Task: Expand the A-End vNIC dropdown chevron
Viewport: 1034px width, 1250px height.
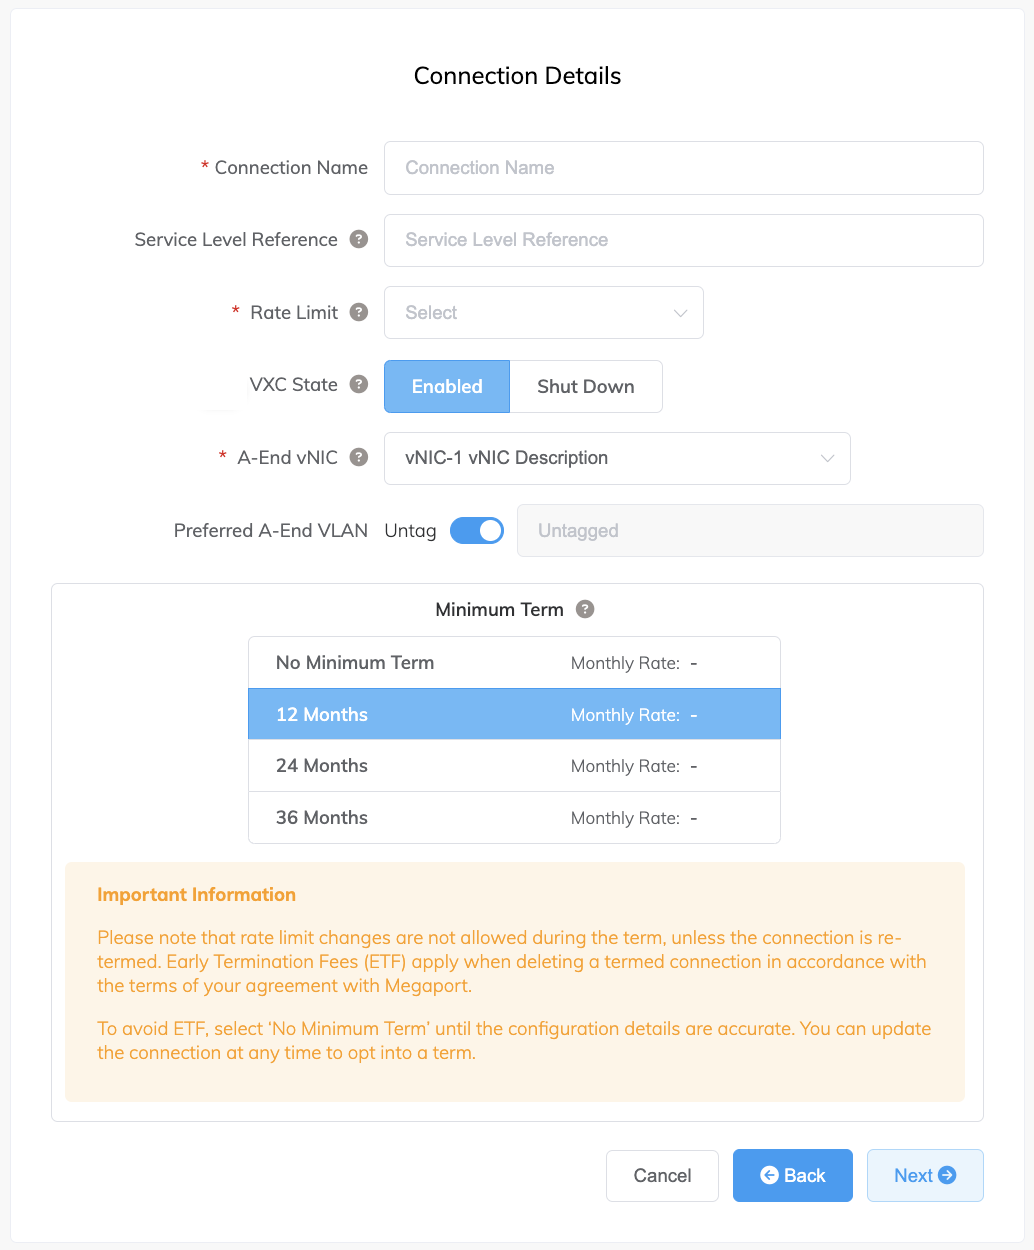Action: (827, 458)
